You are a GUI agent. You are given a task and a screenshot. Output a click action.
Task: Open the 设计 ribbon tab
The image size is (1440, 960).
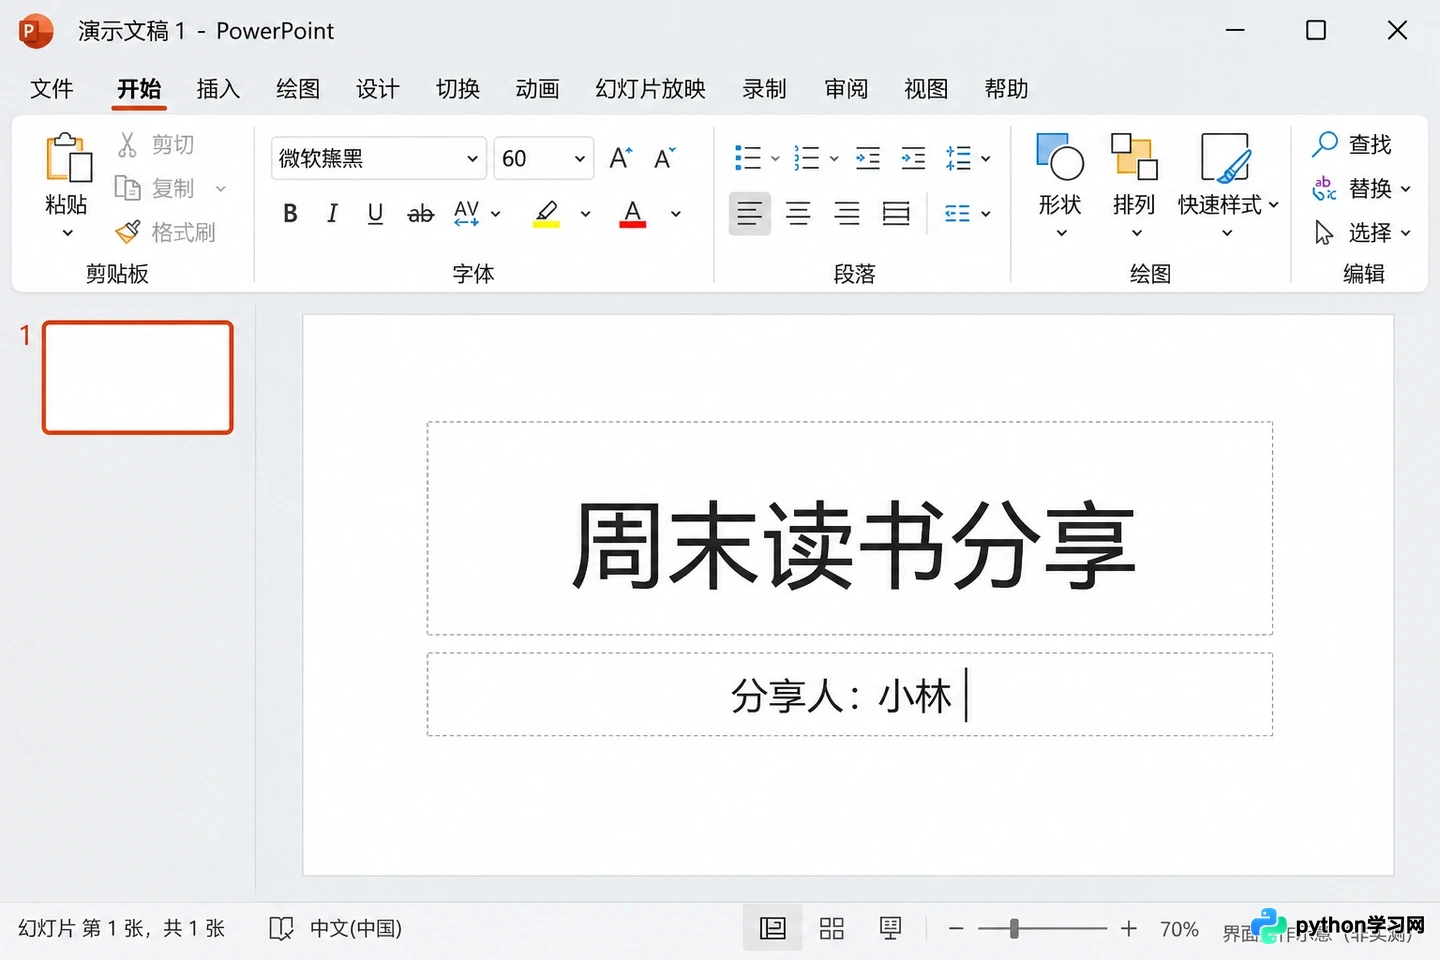(378, 89)
